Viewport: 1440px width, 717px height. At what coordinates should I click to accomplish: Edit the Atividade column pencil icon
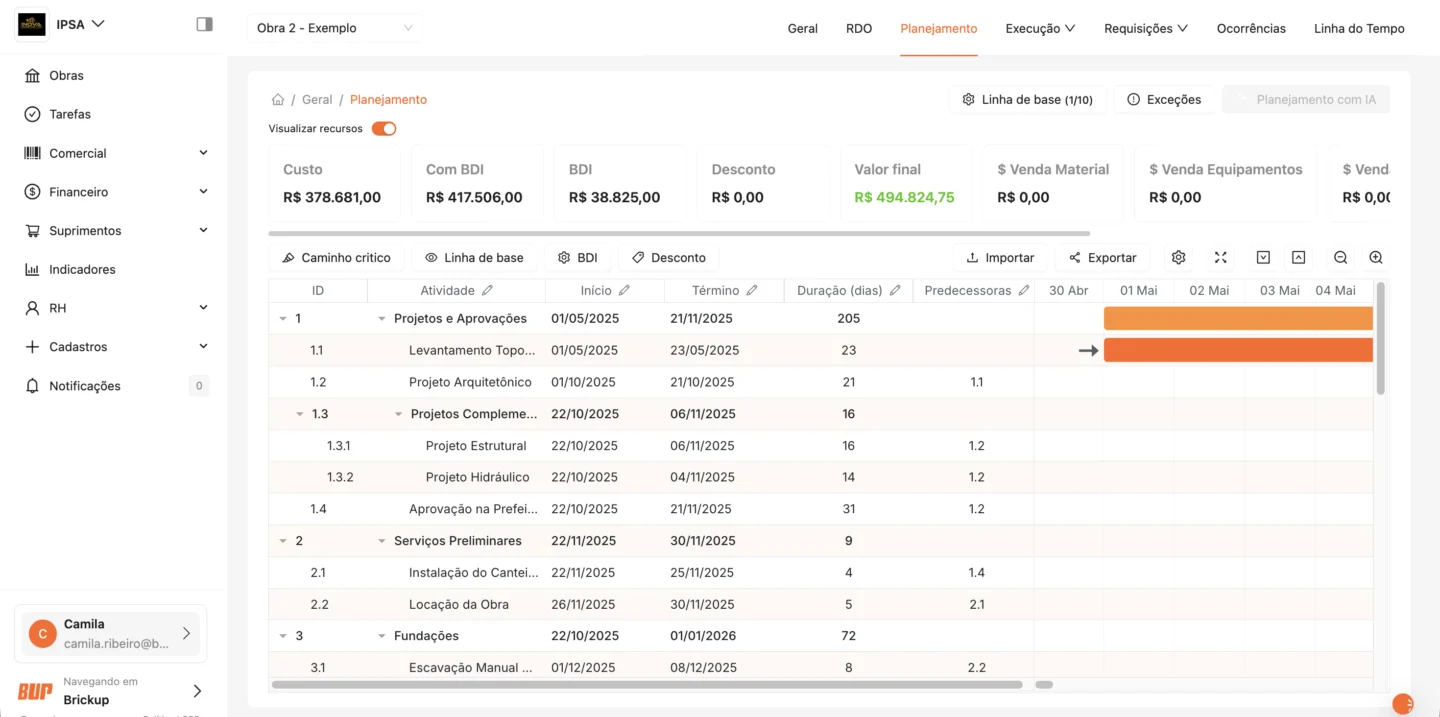pyautogui.click(x=487, y=291)
